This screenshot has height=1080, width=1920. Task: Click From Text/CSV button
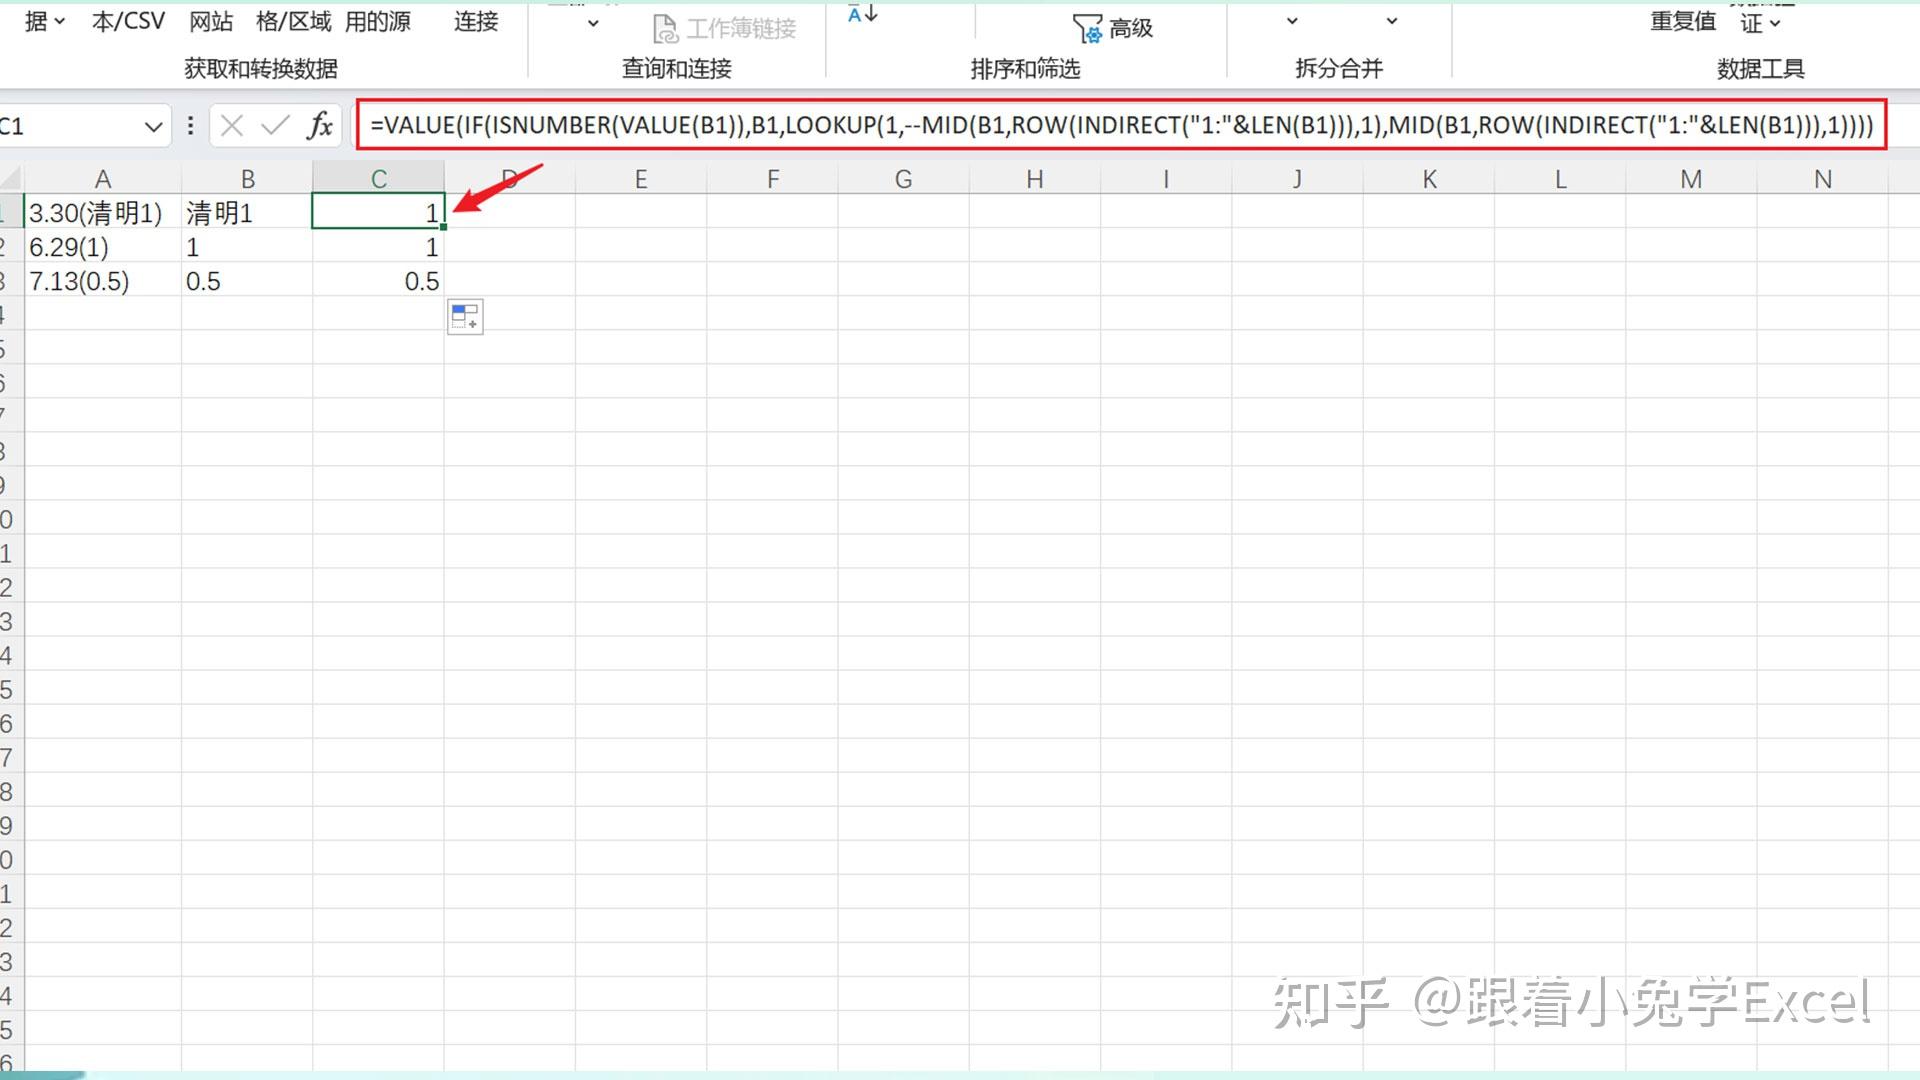point(128,21)
